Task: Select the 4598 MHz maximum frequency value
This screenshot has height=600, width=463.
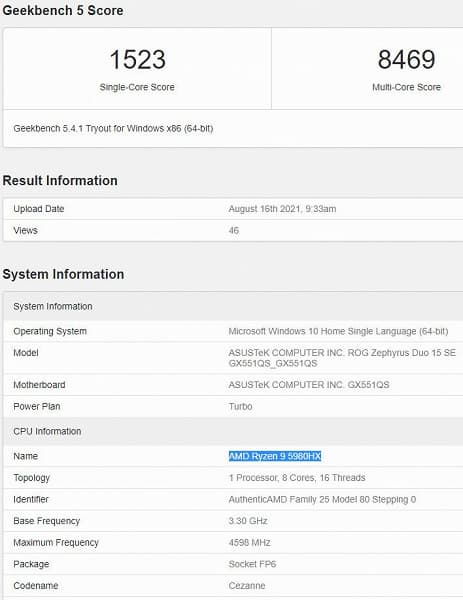Action: coord(249,543)
